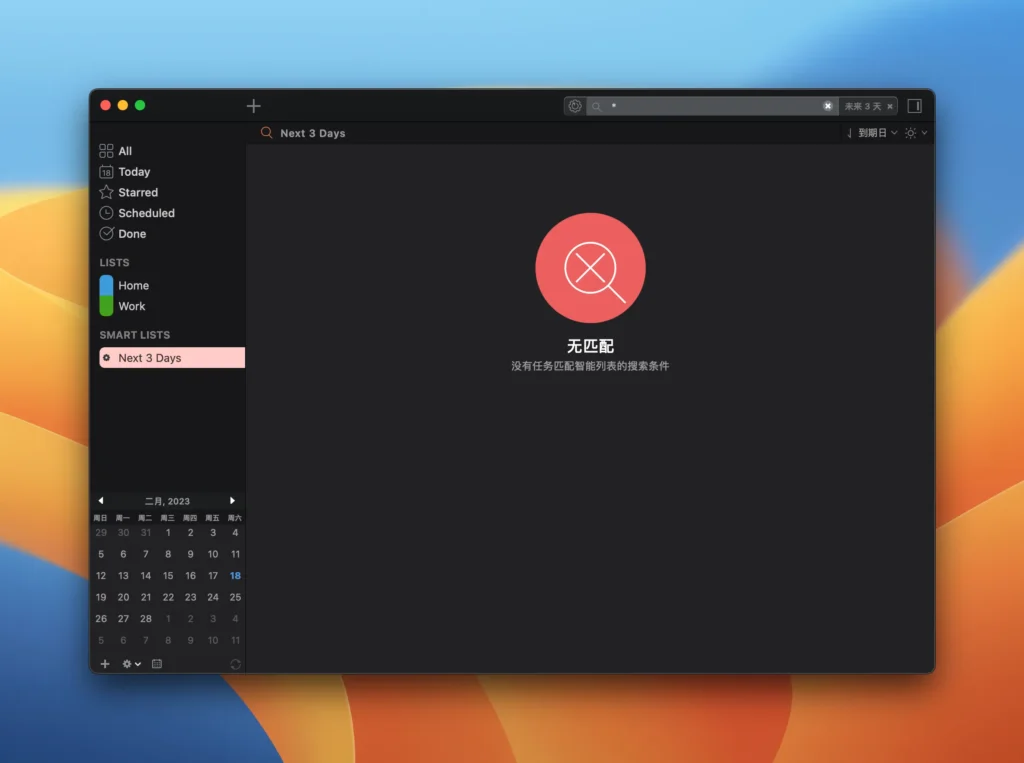Clear the search text with the x button

point(829,105)
